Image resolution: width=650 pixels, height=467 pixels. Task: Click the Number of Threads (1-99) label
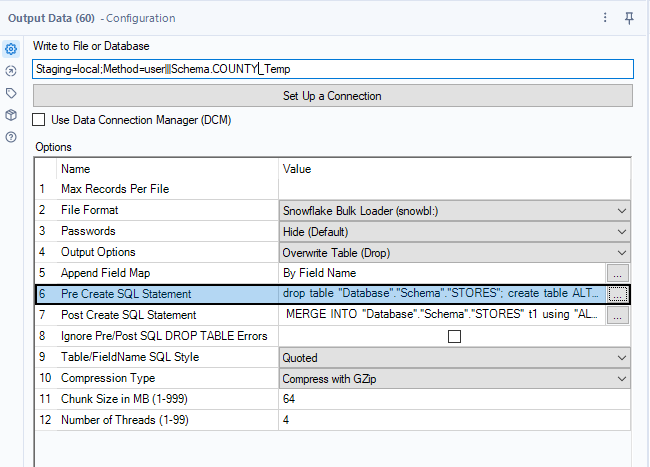tap(125, 420)
